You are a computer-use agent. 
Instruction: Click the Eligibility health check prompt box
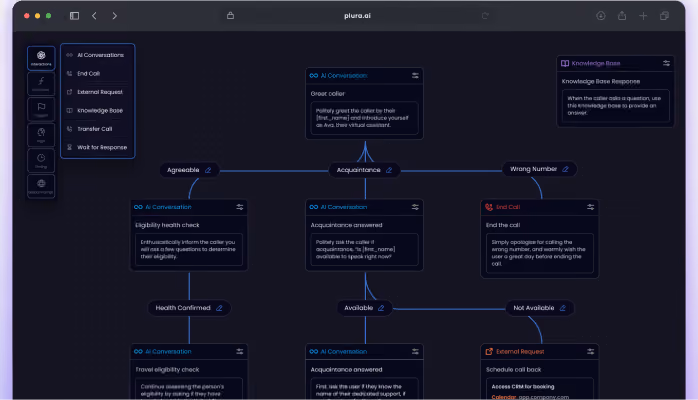pyautogui.click(x=189, y=249)
